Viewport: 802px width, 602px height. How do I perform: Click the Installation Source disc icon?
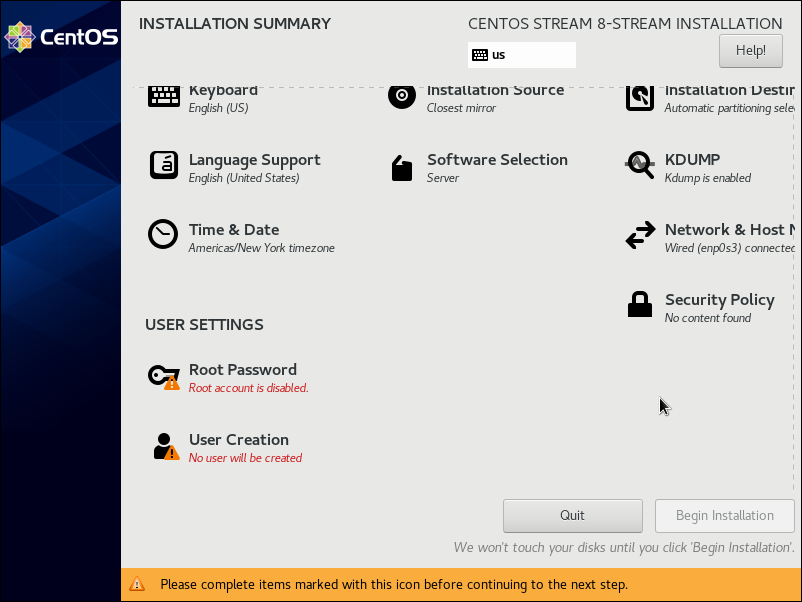402,96
